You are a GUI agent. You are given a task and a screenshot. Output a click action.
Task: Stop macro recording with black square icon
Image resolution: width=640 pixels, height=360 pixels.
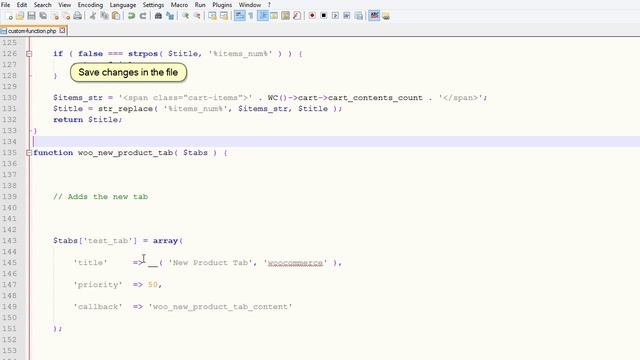point(324,16)
